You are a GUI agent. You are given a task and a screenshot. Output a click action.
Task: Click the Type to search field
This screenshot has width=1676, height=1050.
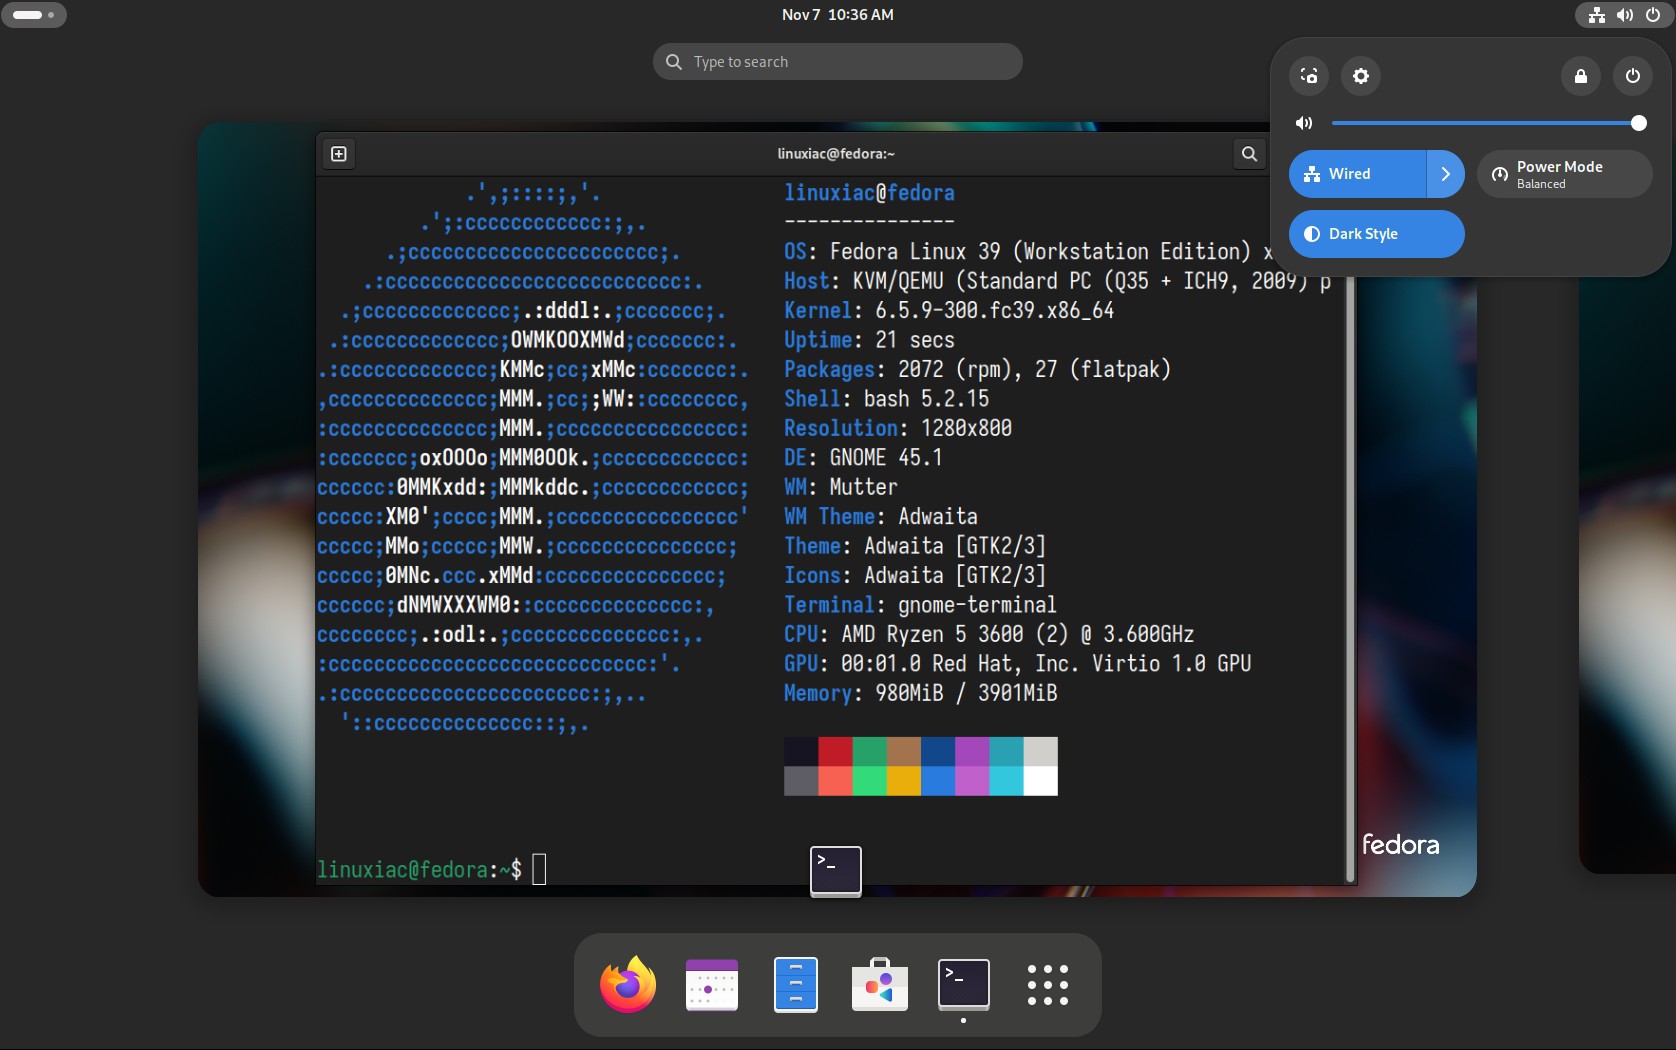tap(838, 62)
